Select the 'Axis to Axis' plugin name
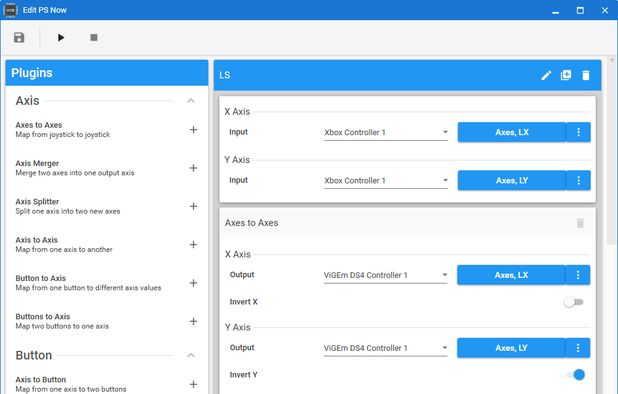 pos(36,240)
